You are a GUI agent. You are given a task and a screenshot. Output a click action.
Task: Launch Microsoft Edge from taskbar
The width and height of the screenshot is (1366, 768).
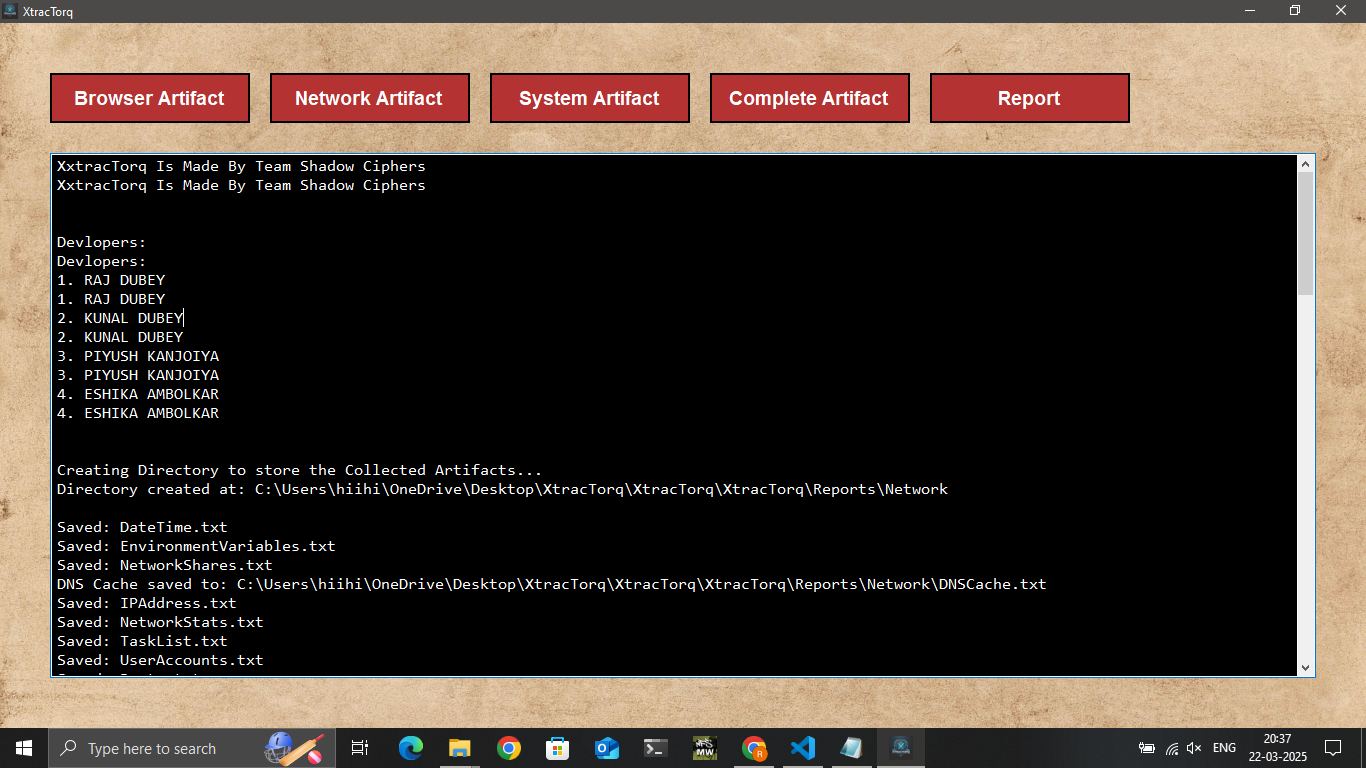(411, 748)
